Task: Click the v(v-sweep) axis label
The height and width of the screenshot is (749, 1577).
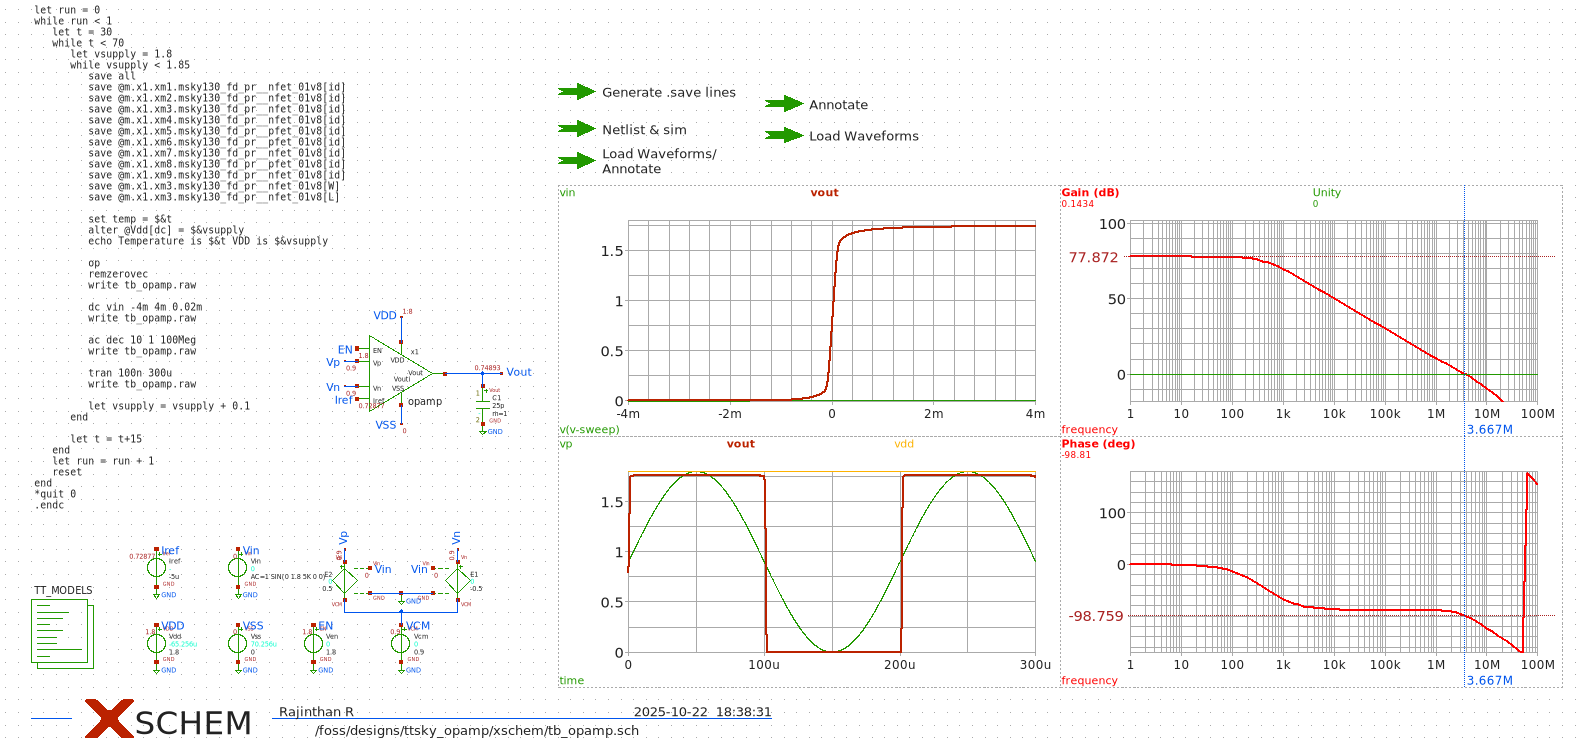Action: [589, 429]
